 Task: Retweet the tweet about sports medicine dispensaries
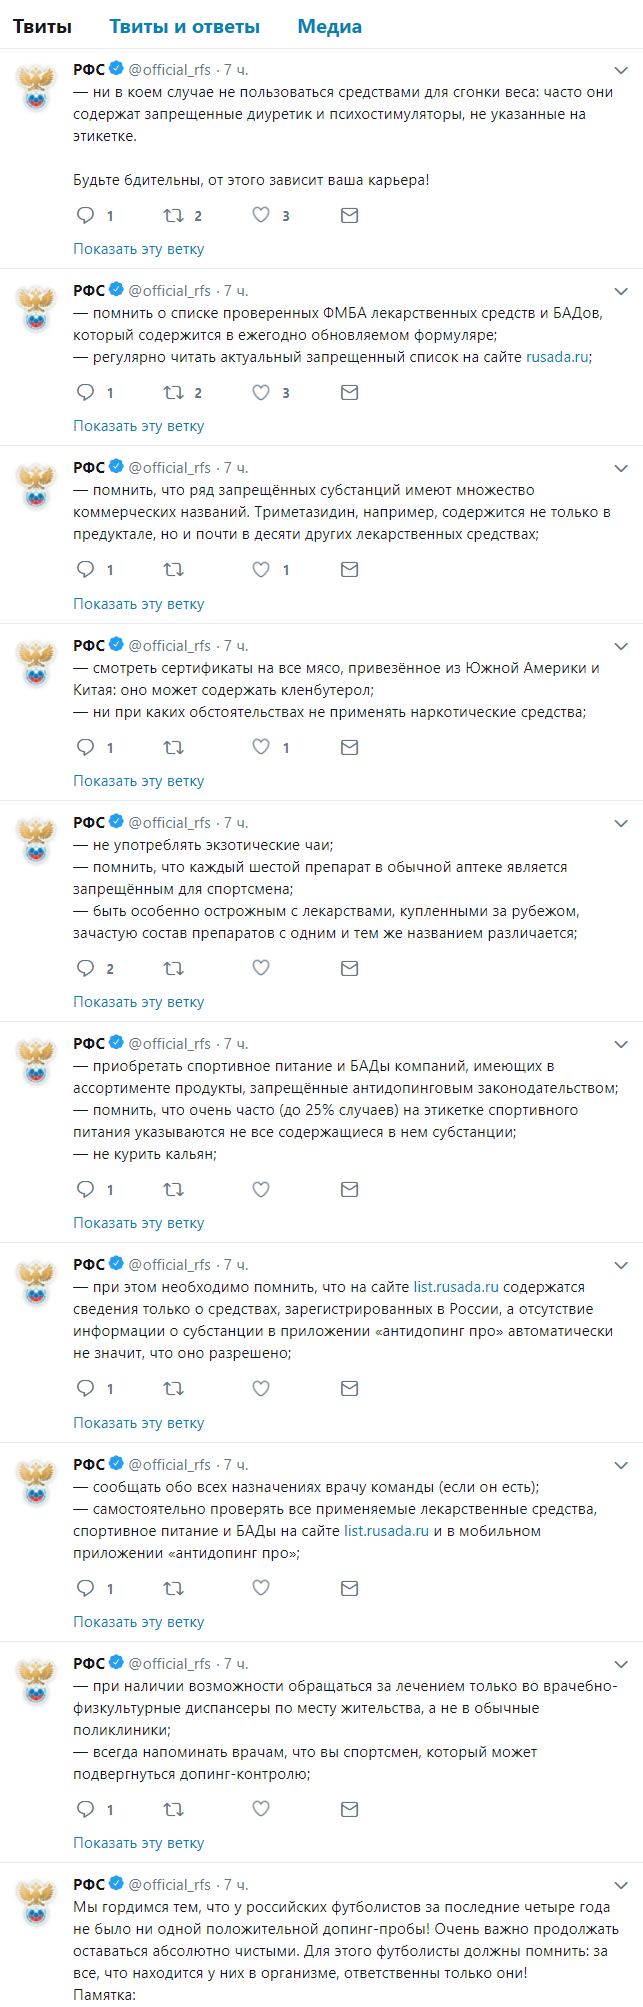173,1809
